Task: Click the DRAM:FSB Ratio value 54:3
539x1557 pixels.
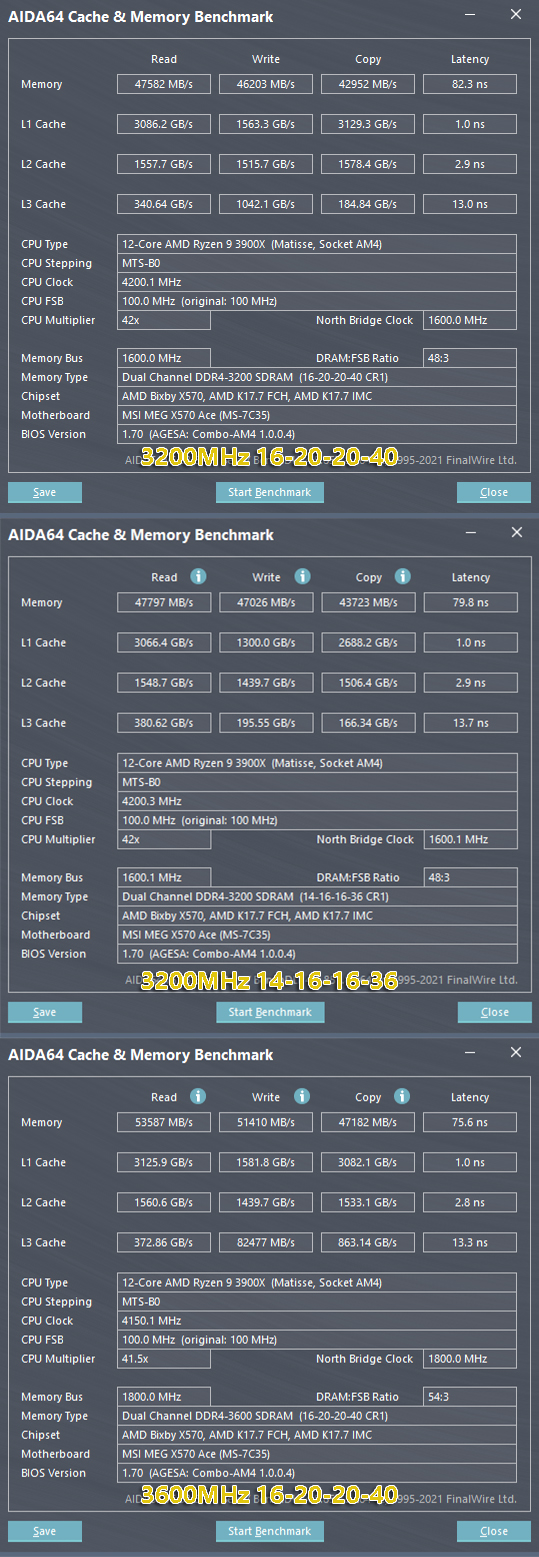Action: [470, 1396]
